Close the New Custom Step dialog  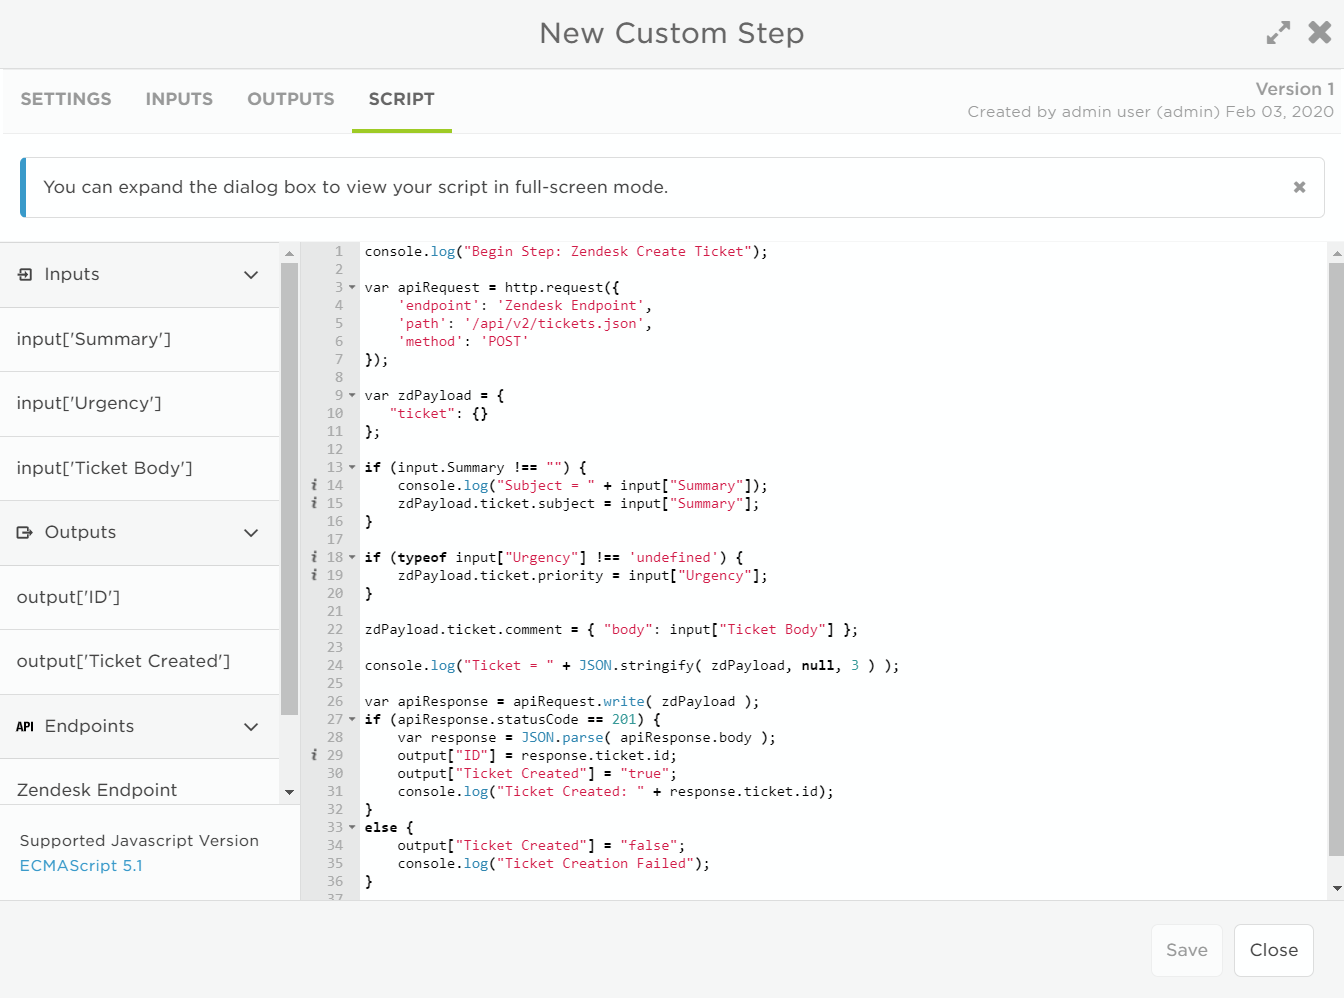pos(1320,33)
